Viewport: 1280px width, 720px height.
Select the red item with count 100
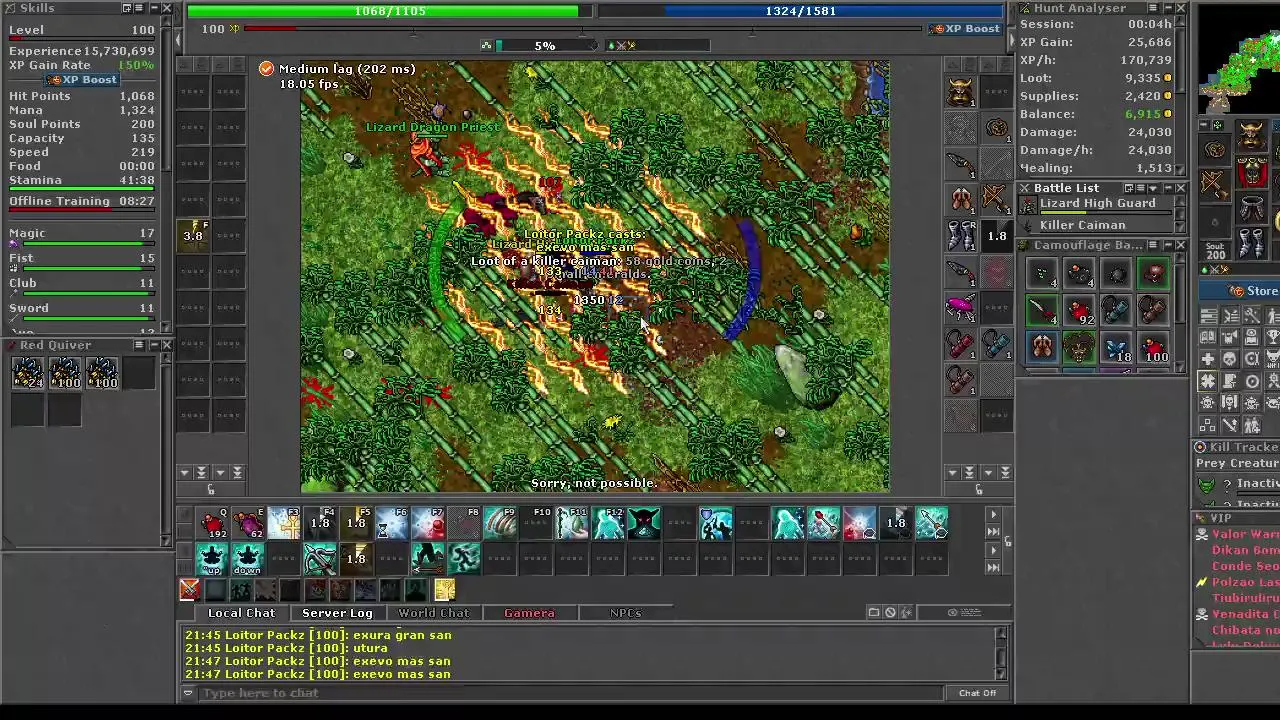pyautogui.click(x=1153, y=347)
